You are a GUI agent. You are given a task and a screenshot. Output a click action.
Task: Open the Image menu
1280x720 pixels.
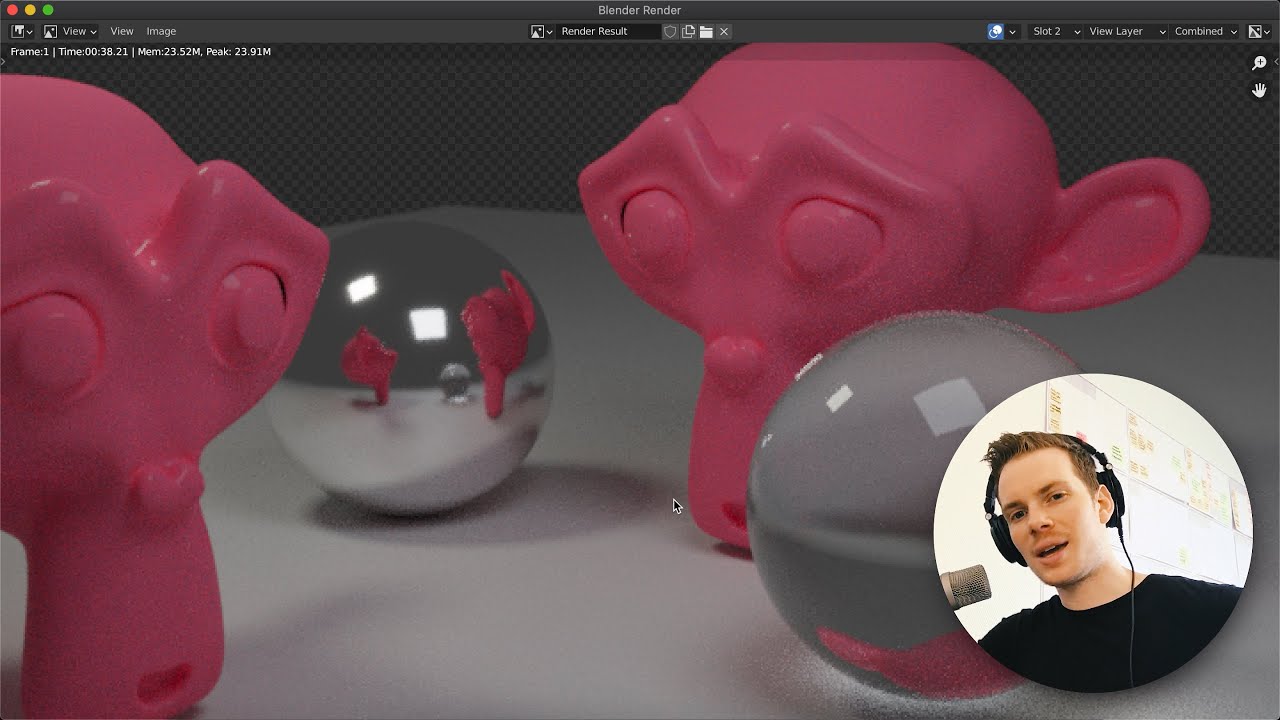tap(161, 31)
